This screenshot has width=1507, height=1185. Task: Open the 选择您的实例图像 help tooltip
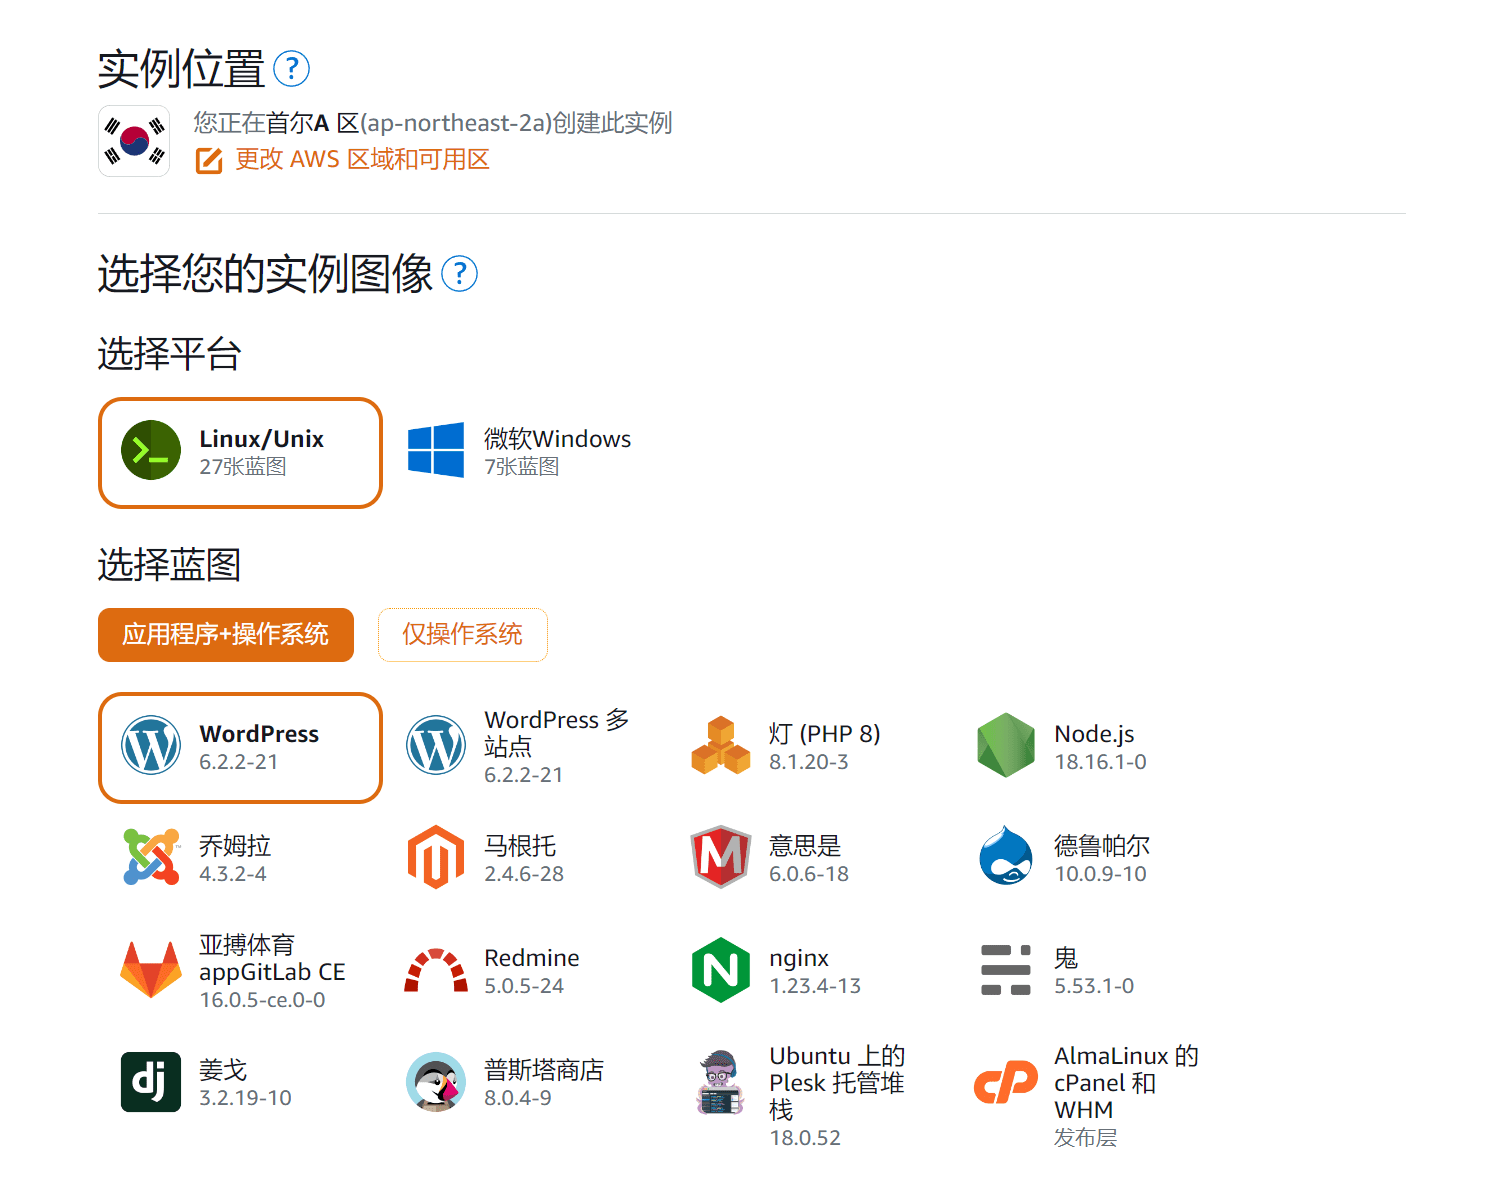pos(459,274)
